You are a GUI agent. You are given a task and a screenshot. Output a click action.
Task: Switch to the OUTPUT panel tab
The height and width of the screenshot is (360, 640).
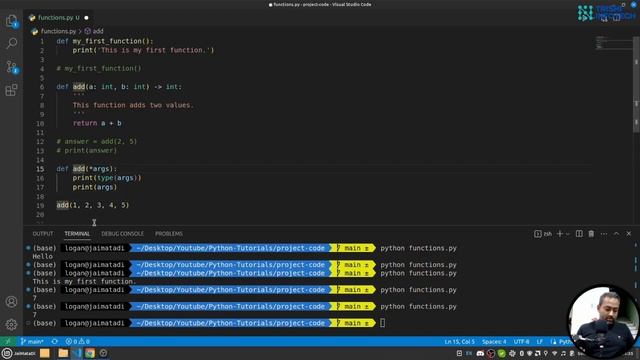[x=43, y=233]
